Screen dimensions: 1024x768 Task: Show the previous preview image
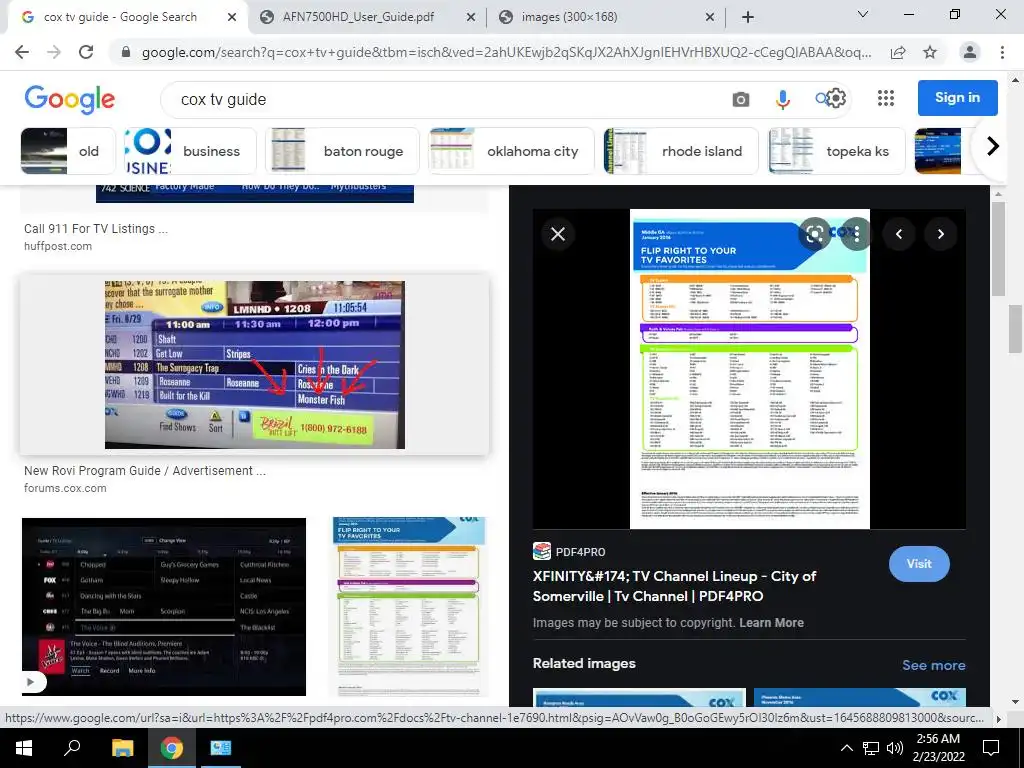899,234
